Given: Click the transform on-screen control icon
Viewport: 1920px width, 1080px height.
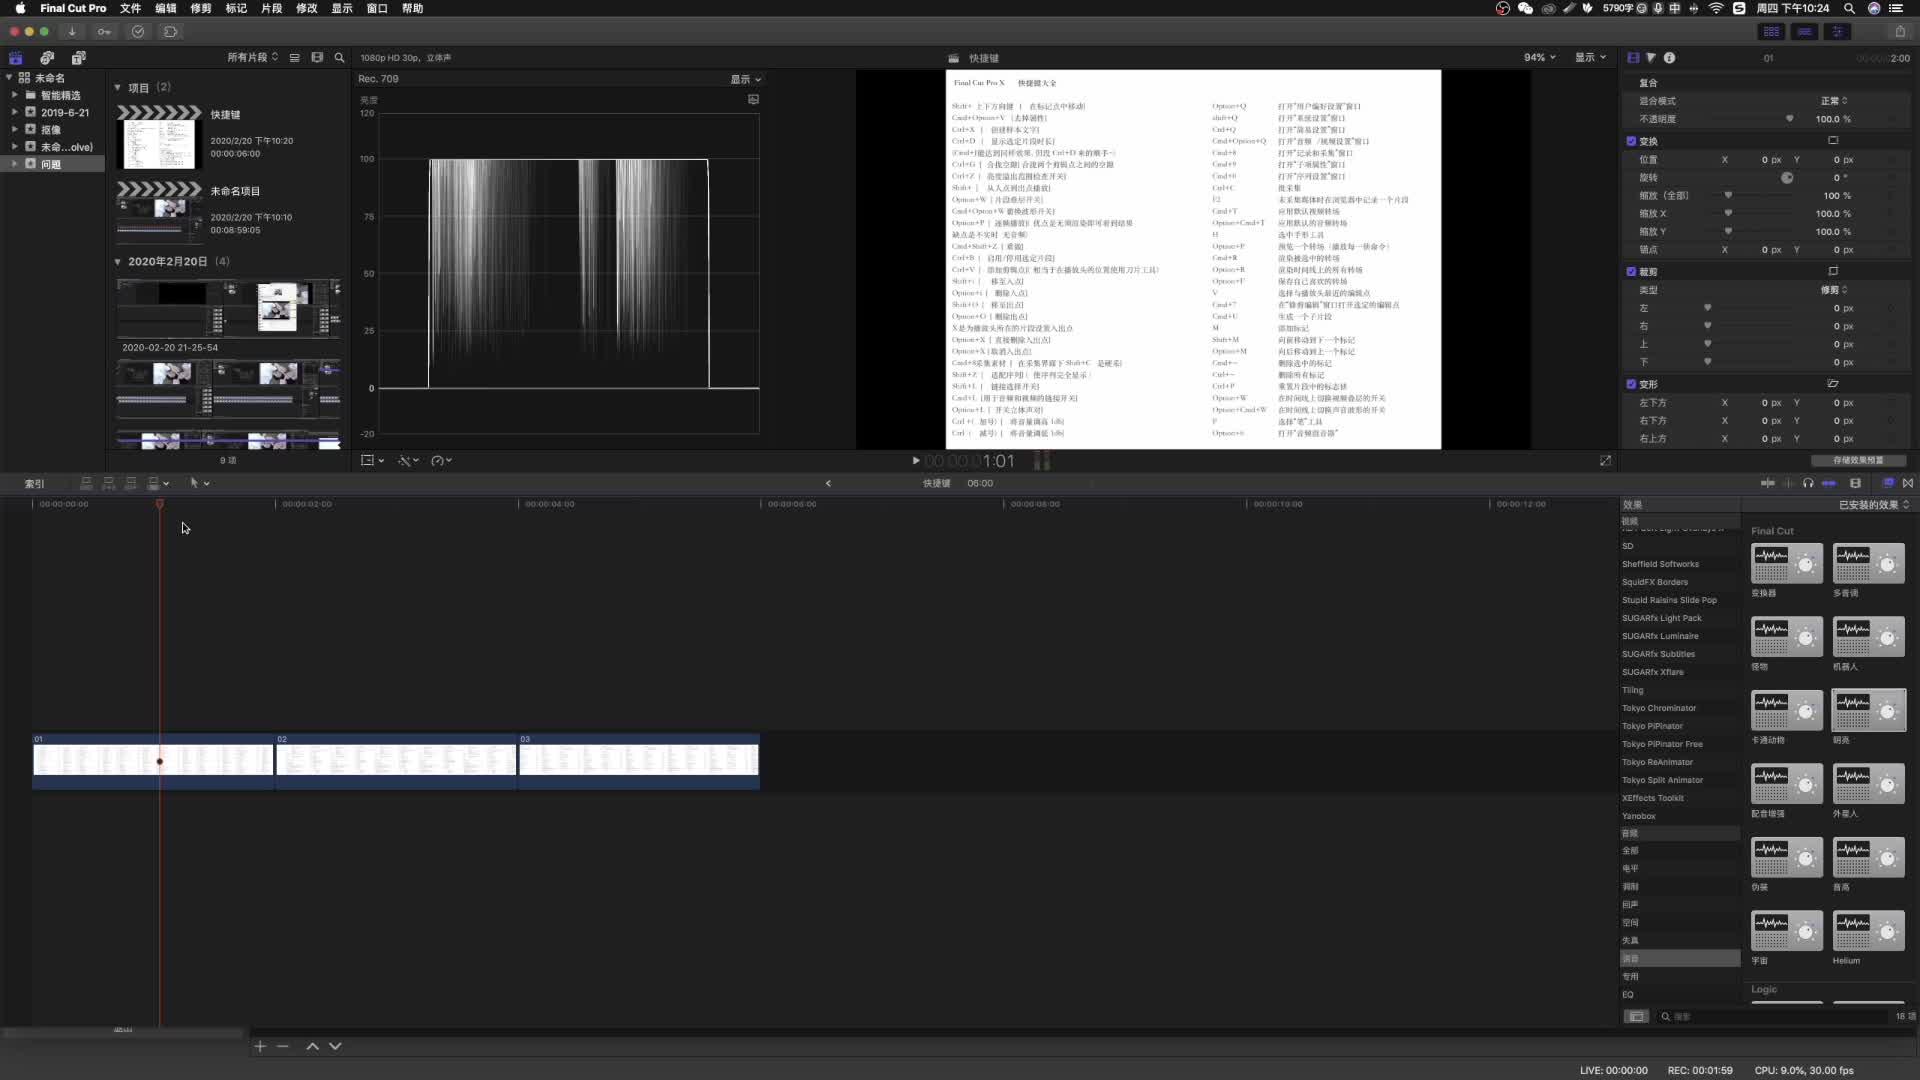Looking at the screenshot, I should coord(1833,141).
